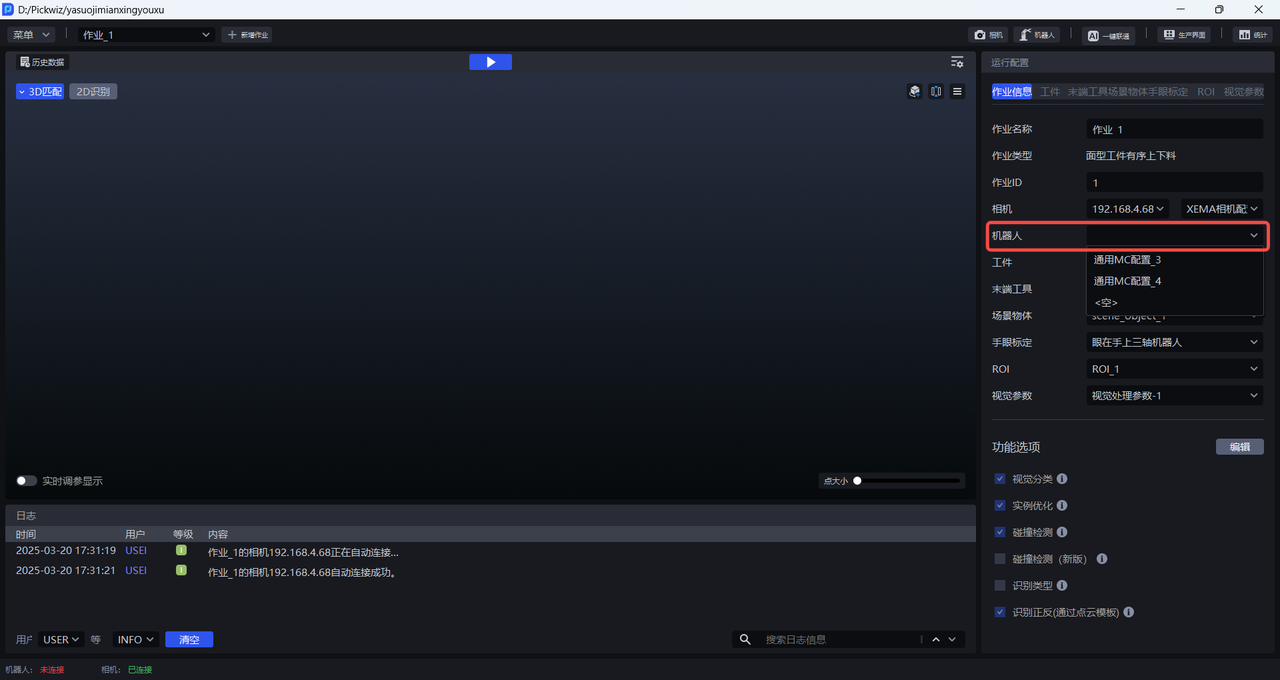Check the 识别类型 checkbox

(x=1000, y=585)
